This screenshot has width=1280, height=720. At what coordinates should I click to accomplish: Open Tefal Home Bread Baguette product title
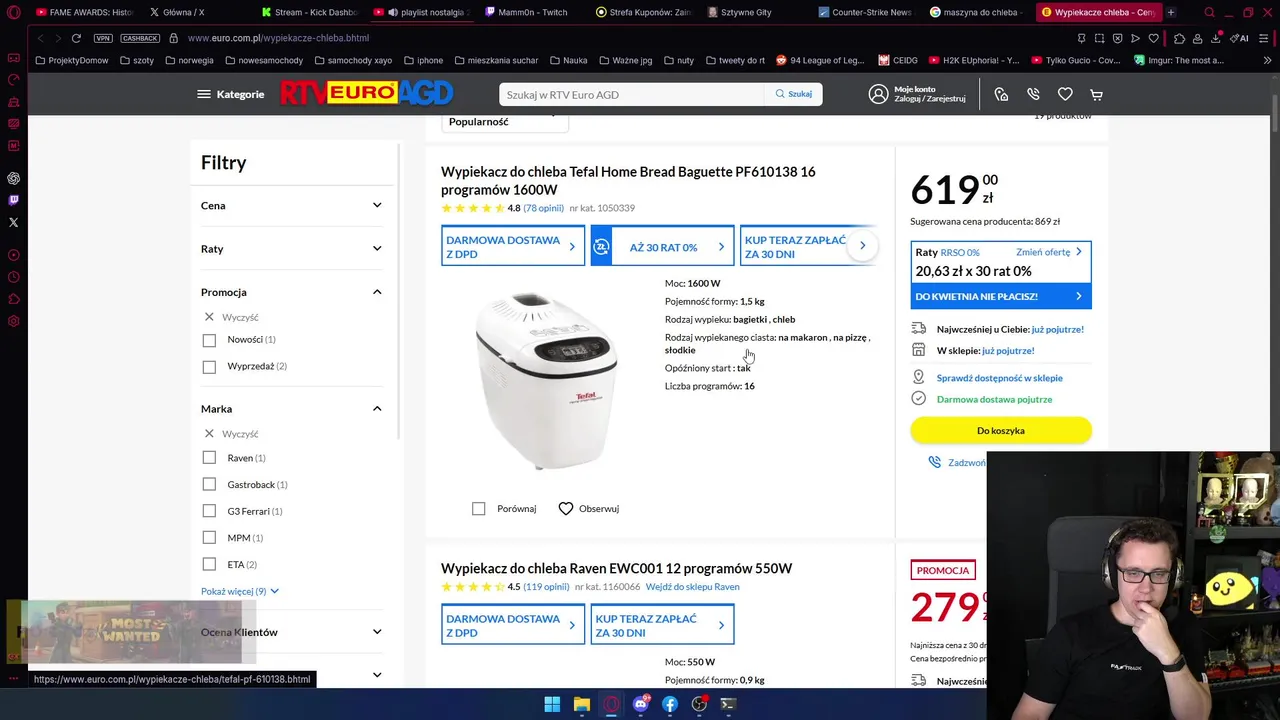628,181
